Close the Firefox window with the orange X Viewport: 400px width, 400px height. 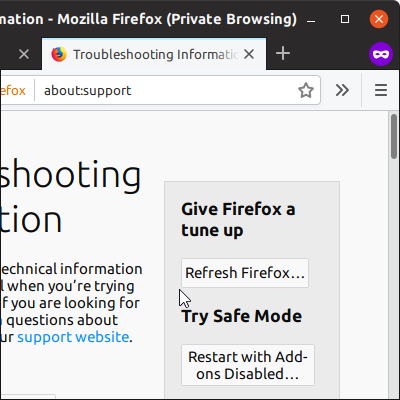tap(379, 19)
